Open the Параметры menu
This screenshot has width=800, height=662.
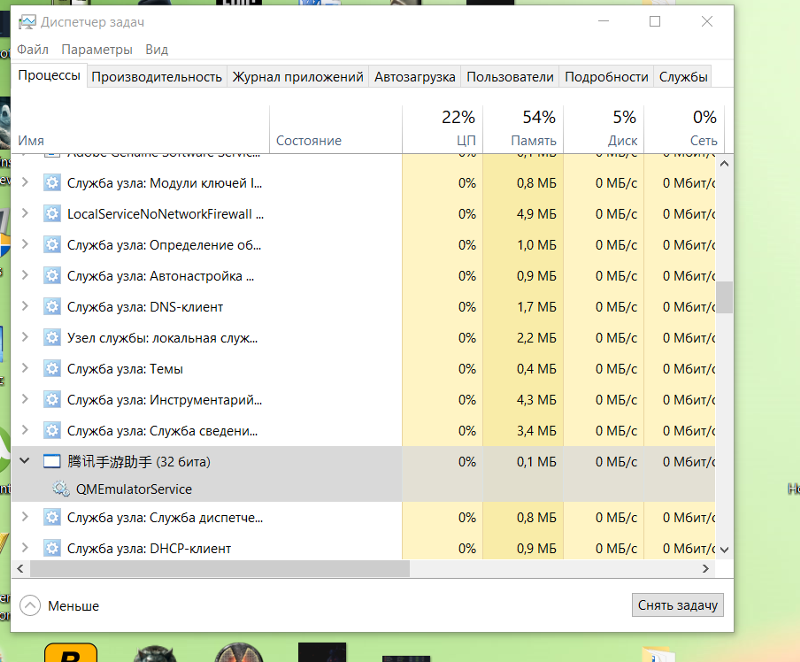click(x=96, y=49)
